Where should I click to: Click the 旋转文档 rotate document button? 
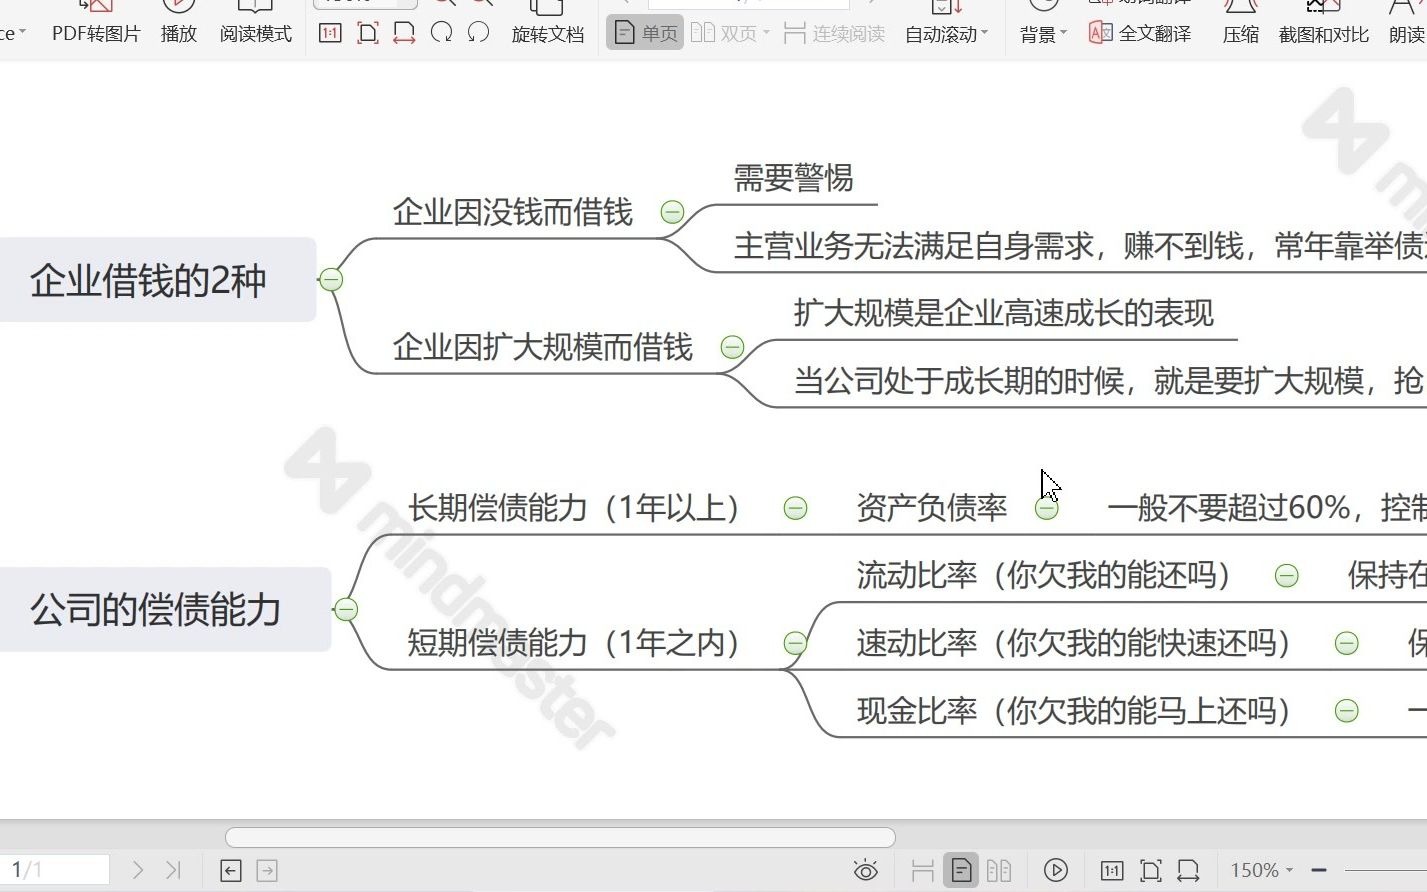(547, 24)
